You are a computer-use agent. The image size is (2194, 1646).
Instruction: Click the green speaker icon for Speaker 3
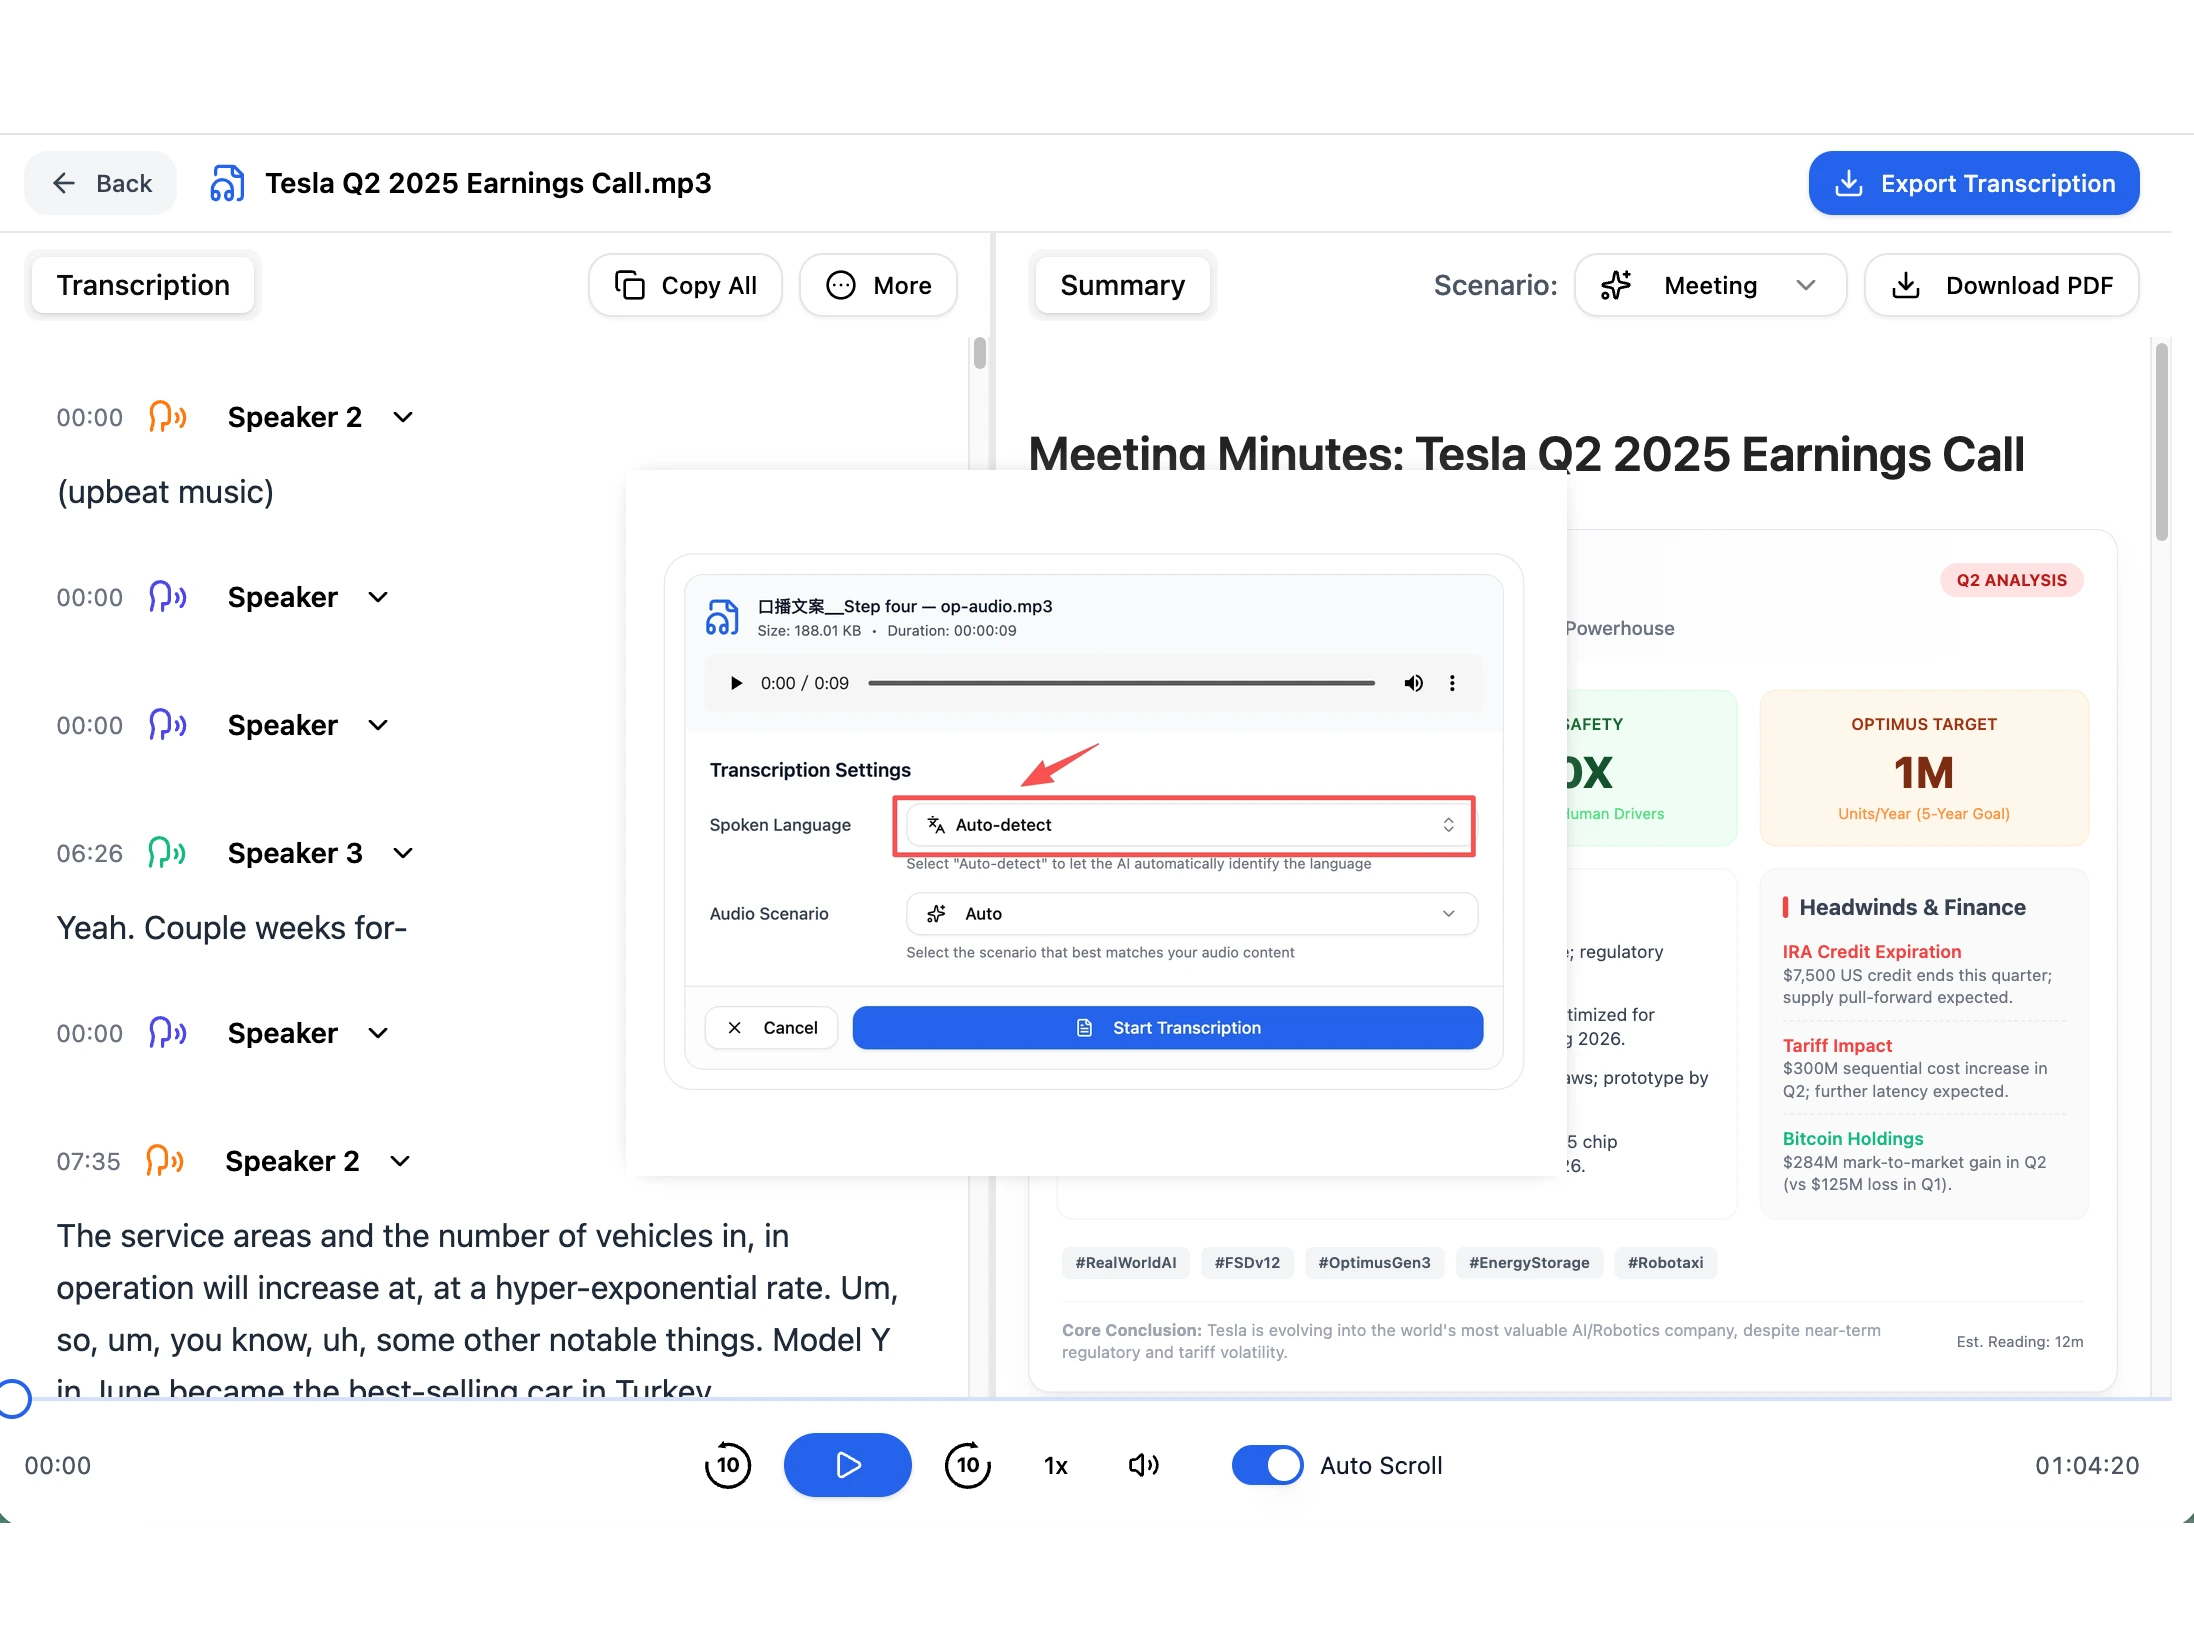[167, 852]
